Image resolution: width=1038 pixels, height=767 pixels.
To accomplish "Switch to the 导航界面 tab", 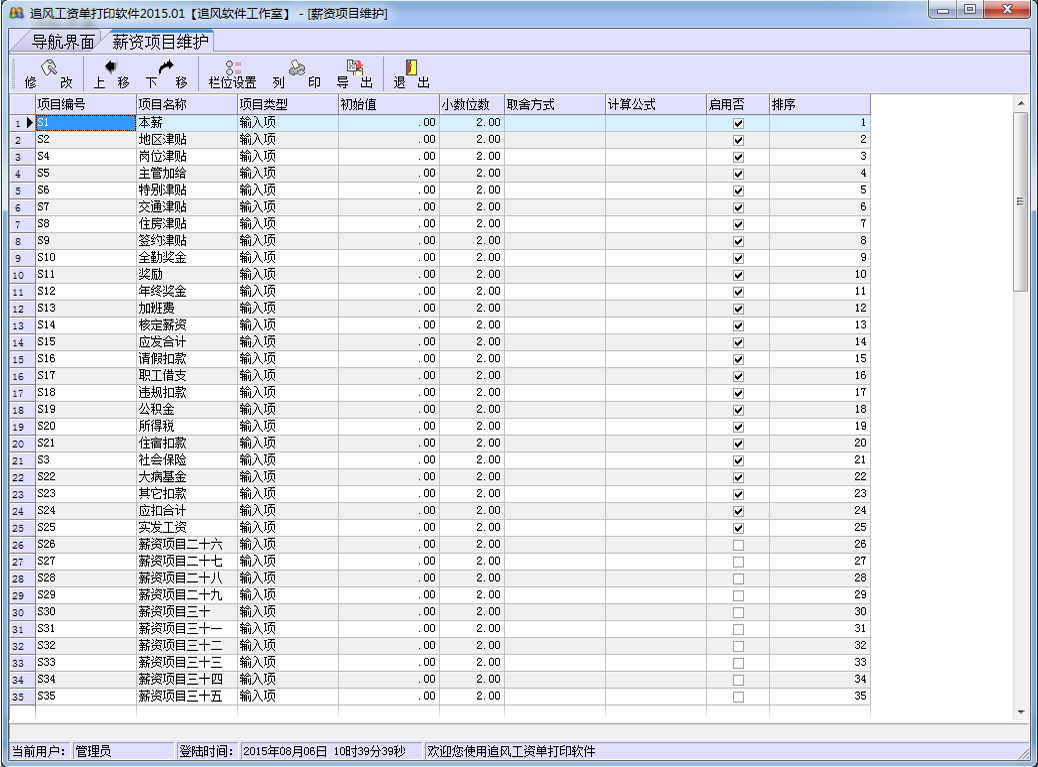I will click(x=60, y=41).
